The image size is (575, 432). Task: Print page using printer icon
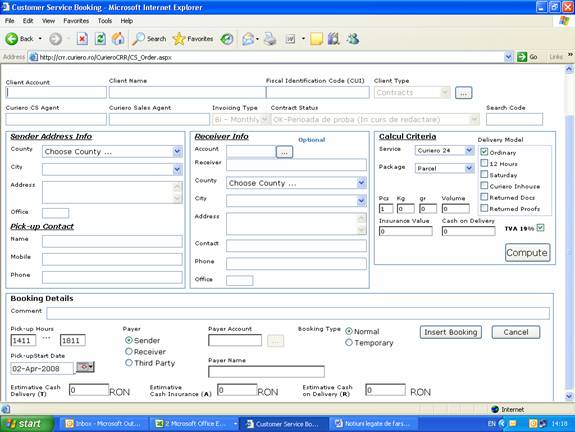click(270, 39)
